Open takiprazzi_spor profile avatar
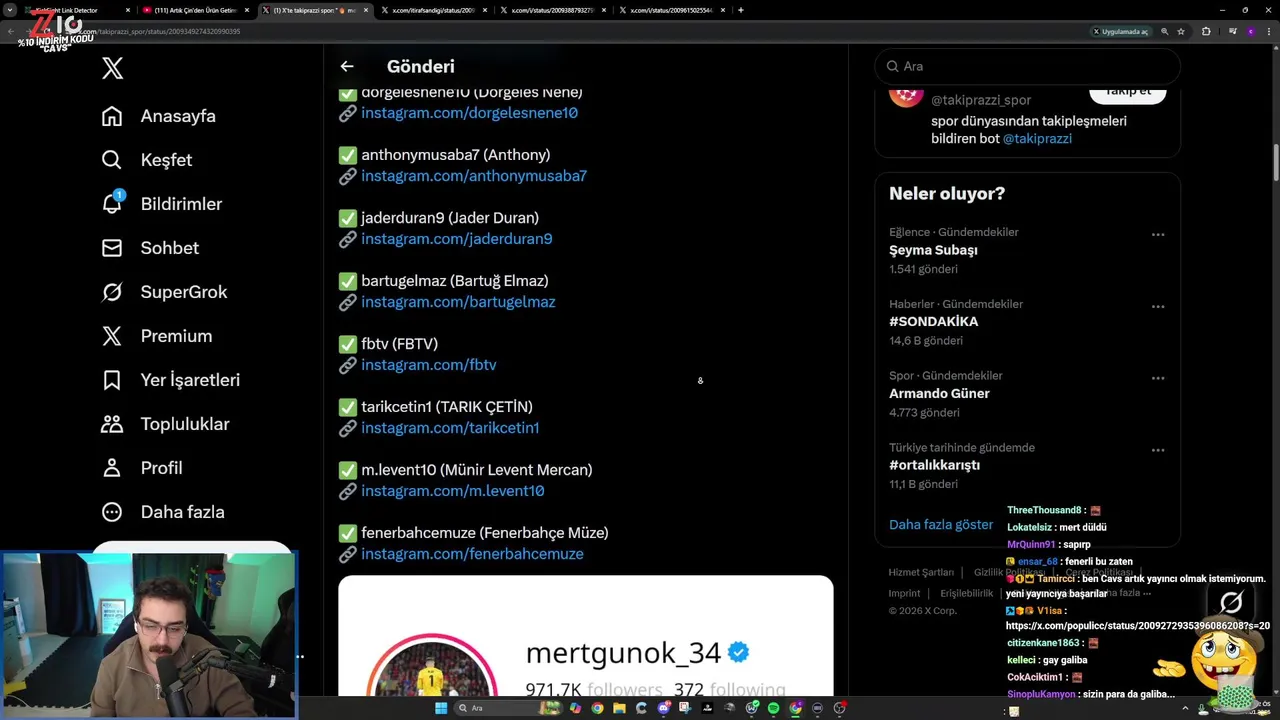1280x720 pixels. click(x=906, y=96)
